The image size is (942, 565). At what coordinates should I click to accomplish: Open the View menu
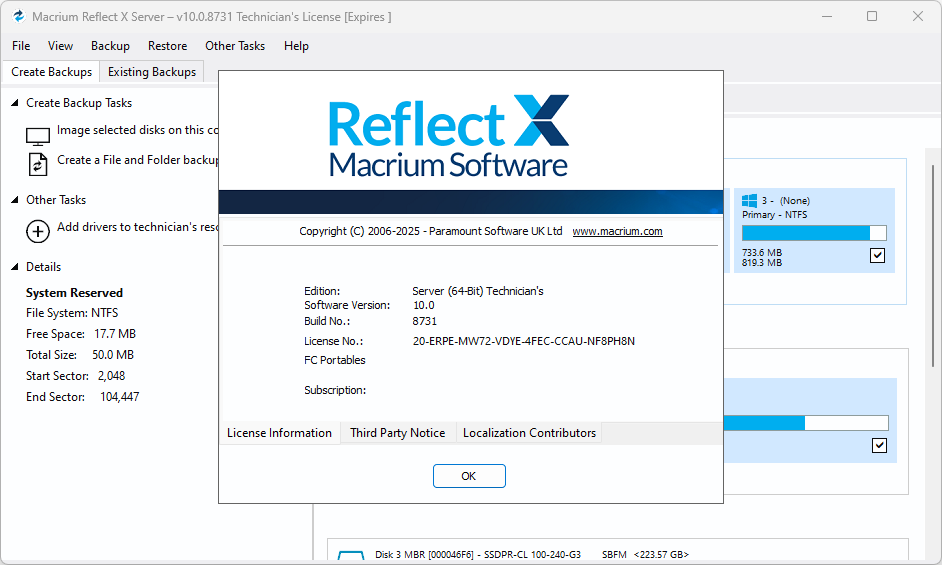61,46
